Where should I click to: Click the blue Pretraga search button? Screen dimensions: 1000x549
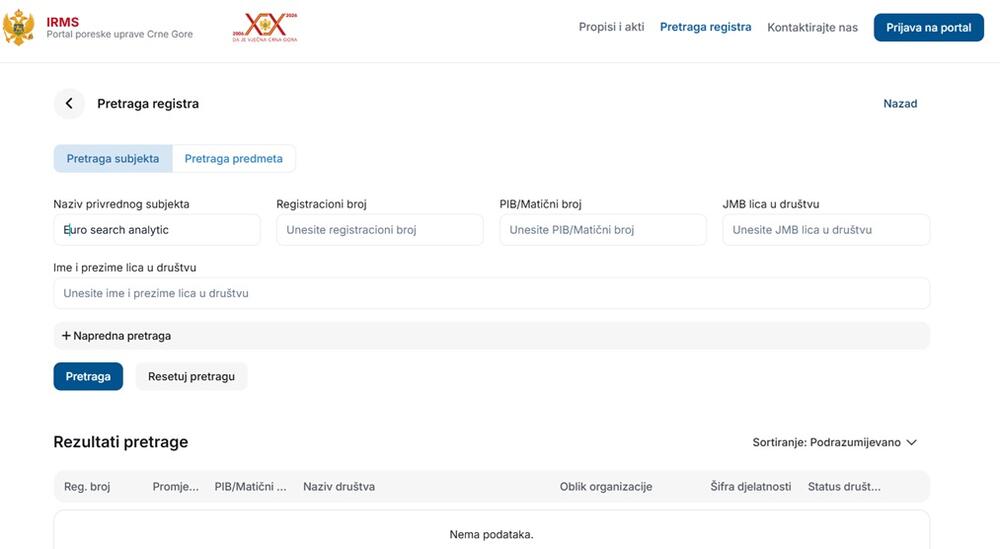[x=88, y=376]
